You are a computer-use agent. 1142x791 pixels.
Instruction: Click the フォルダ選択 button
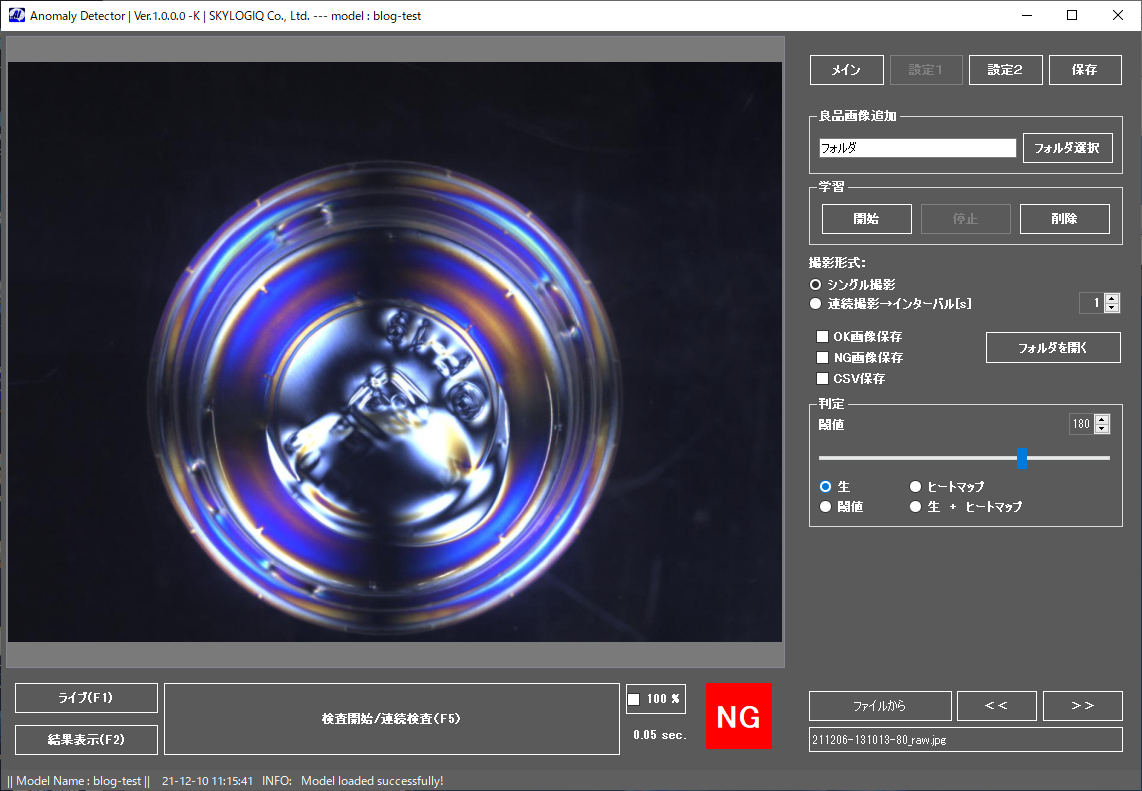point(1067,148)
